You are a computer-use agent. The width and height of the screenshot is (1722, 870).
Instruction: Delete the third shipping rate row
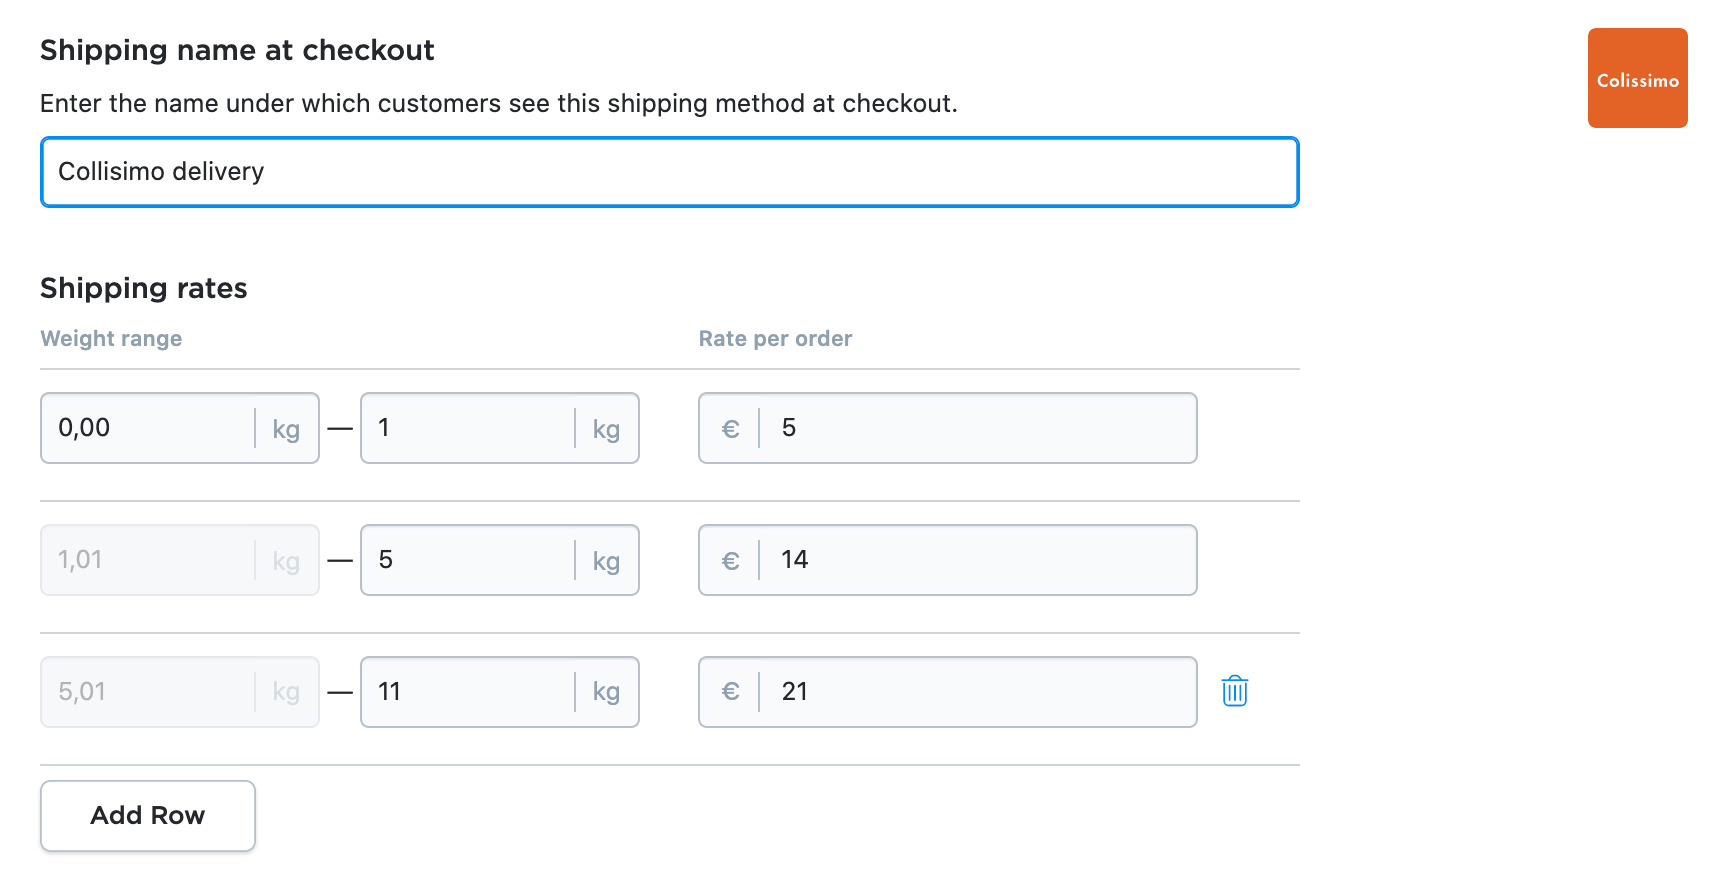tap(1233, 691)
